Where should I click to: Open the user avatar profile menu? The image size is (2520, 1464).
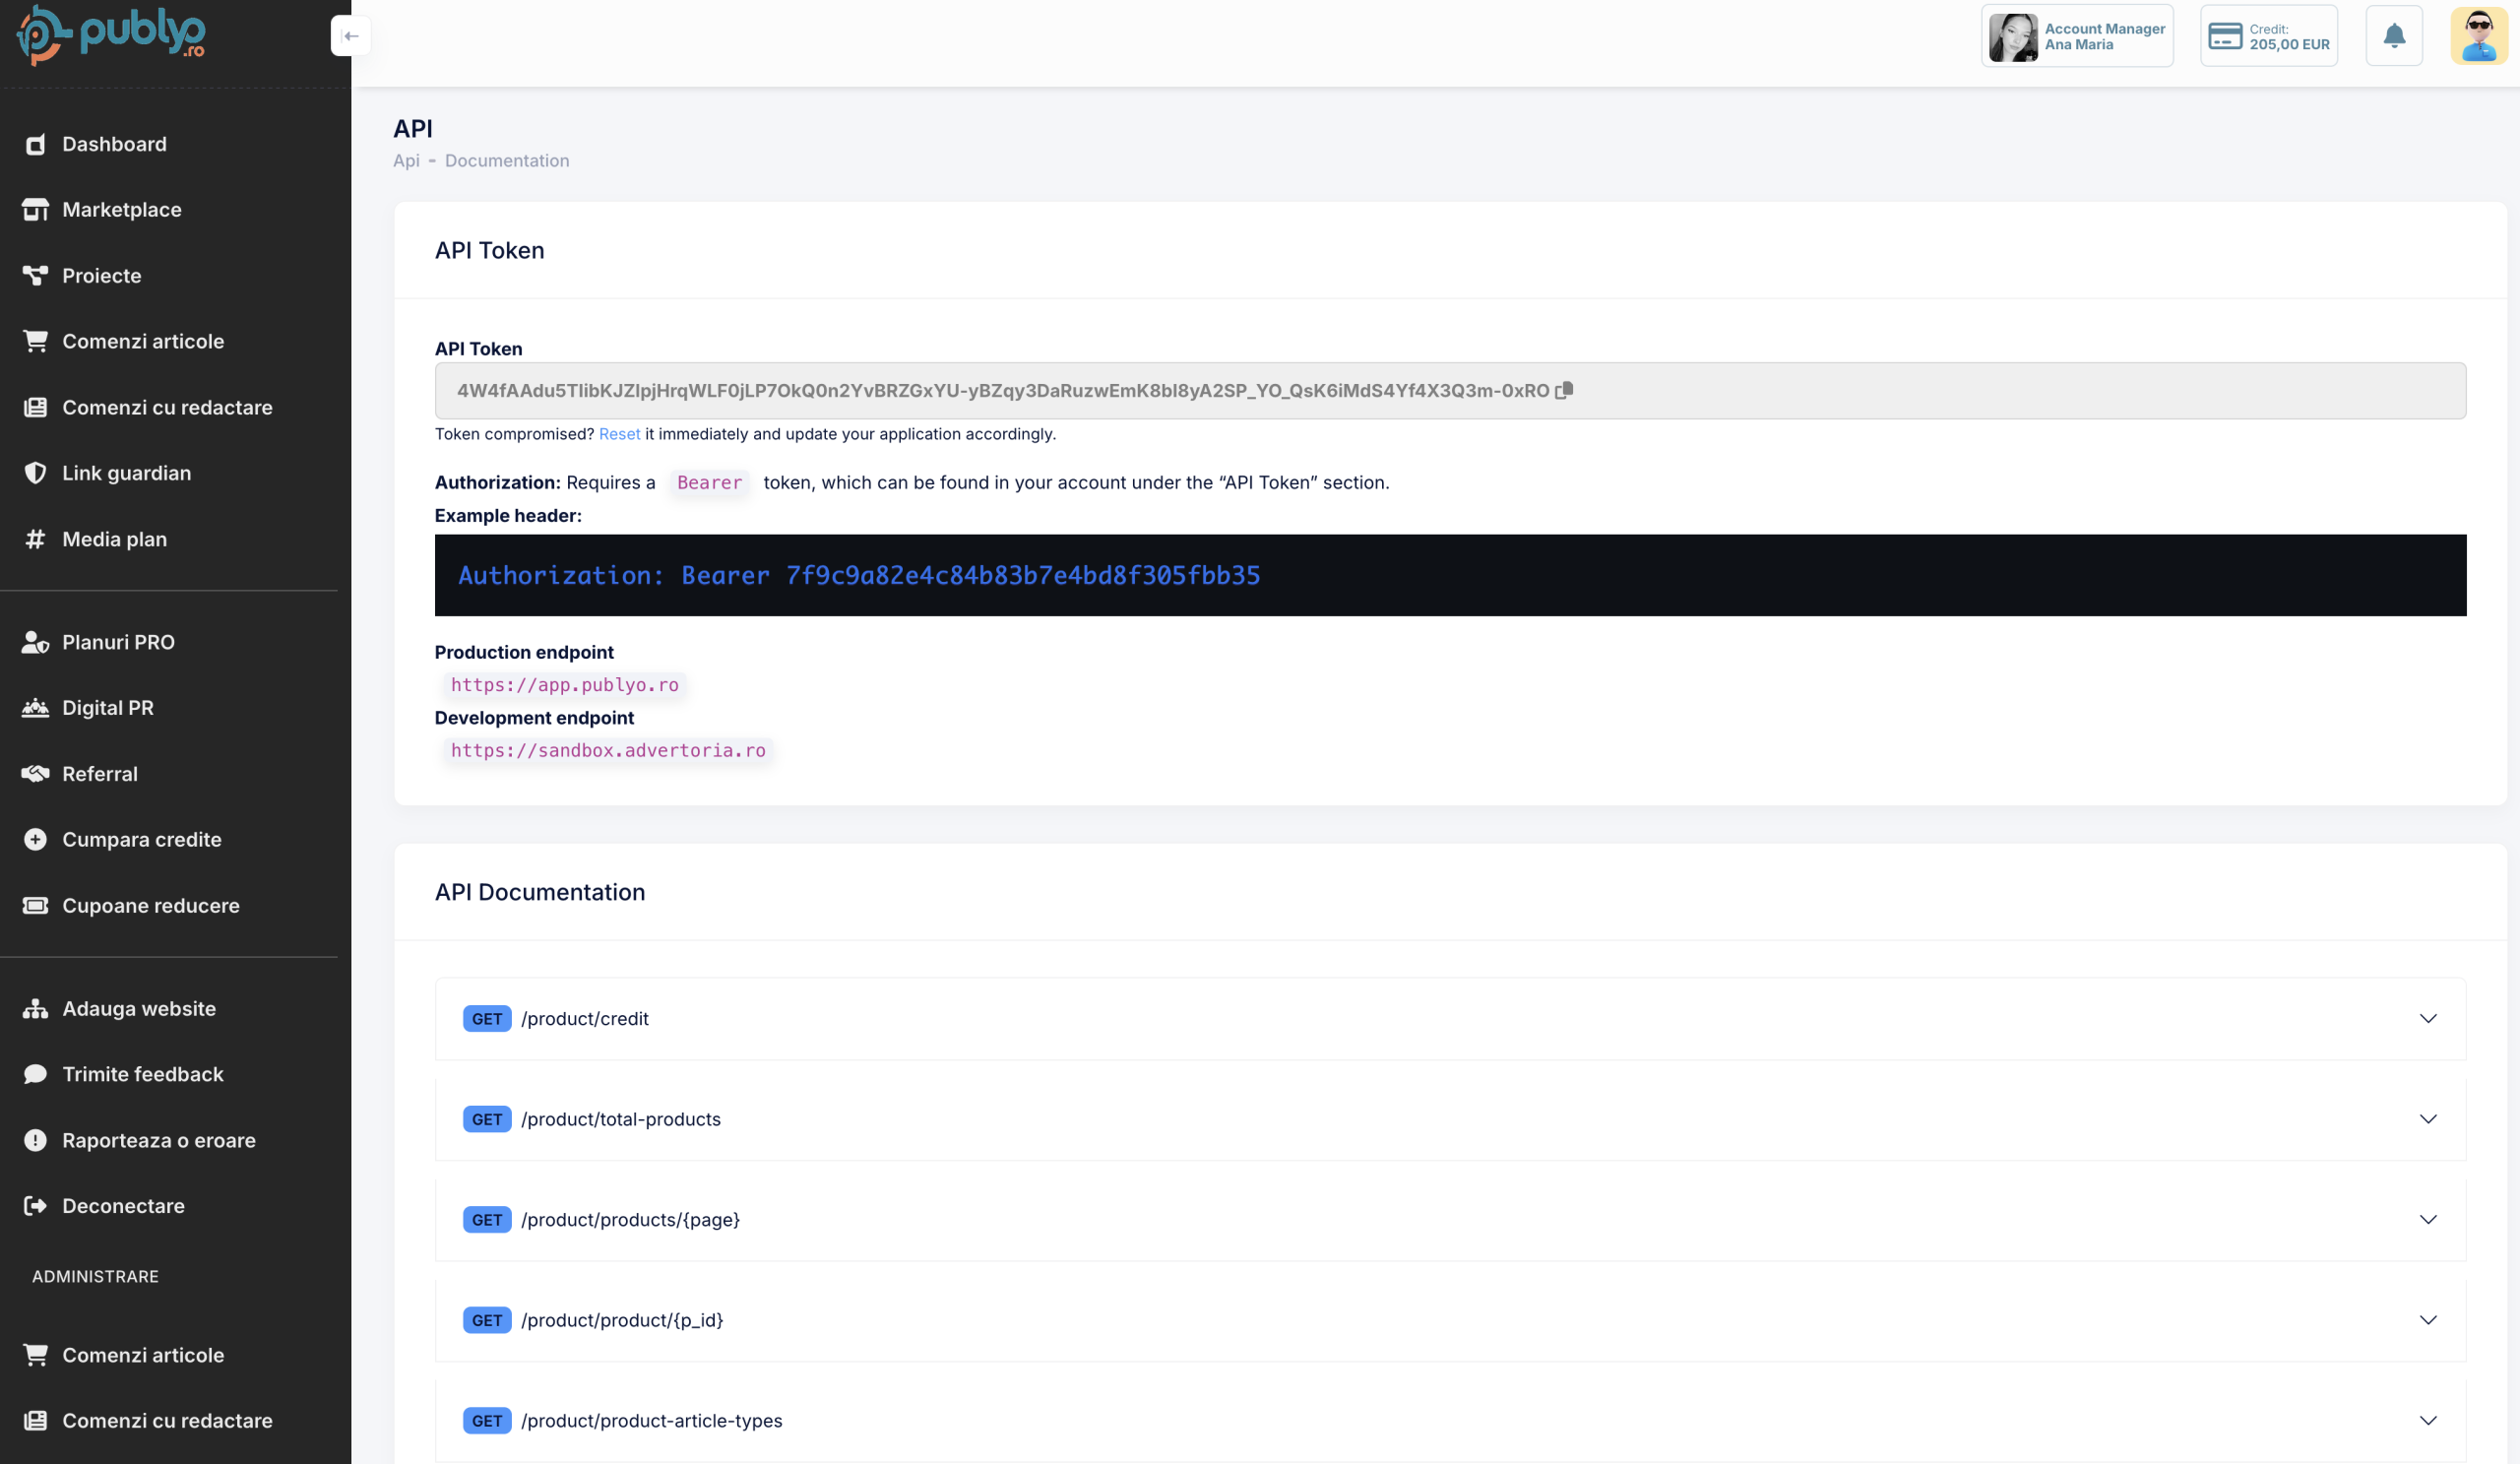click(x=2478, y=36)
